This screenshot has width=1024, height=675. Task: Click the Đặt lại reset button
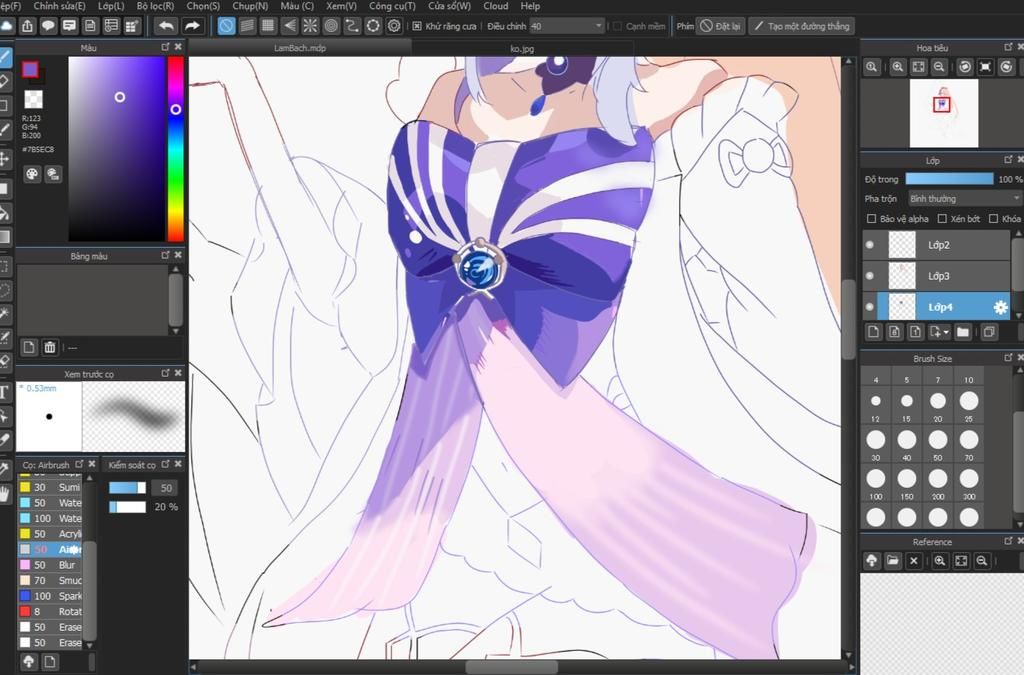tap(720, 26)
